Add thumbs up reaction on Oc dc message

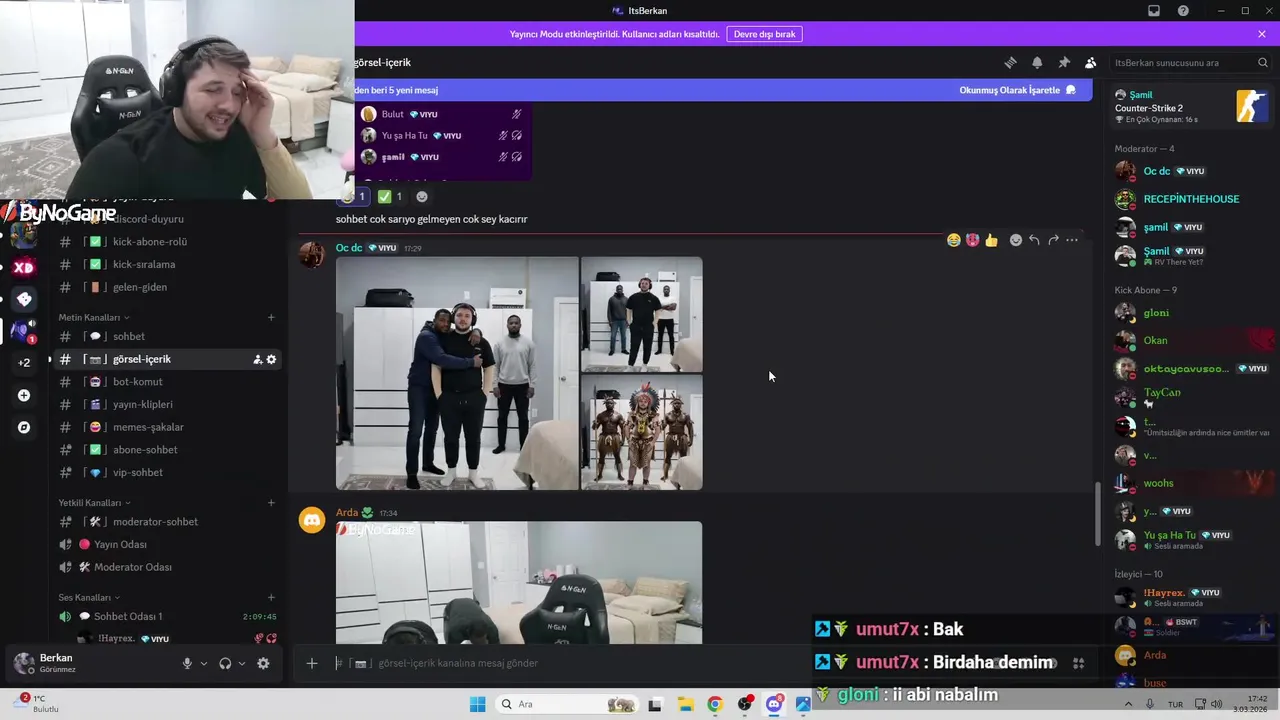point(991,240)
